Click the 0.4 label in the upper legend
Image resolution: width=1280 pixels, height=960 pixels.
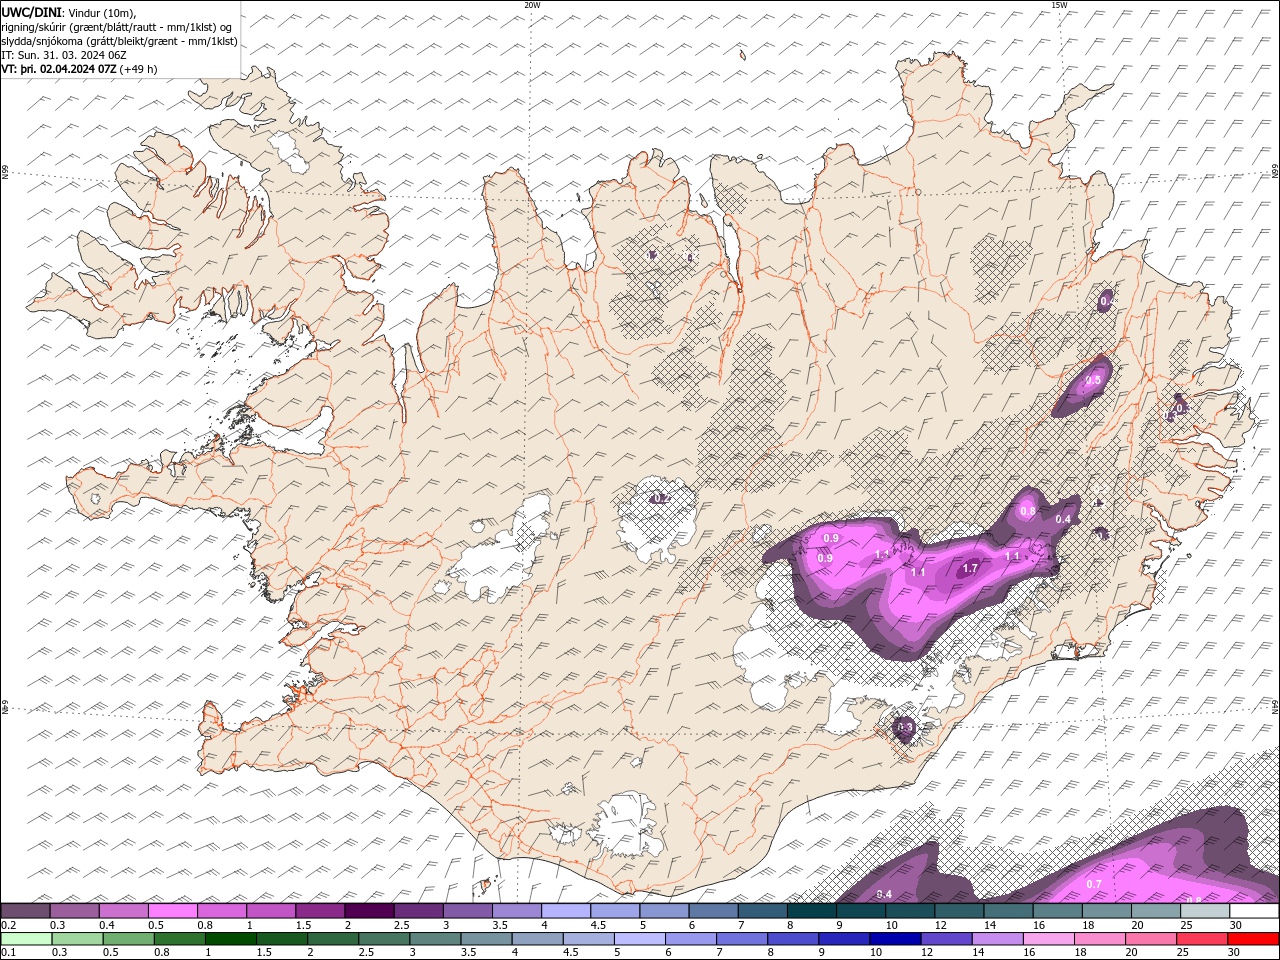coord(106,925)
